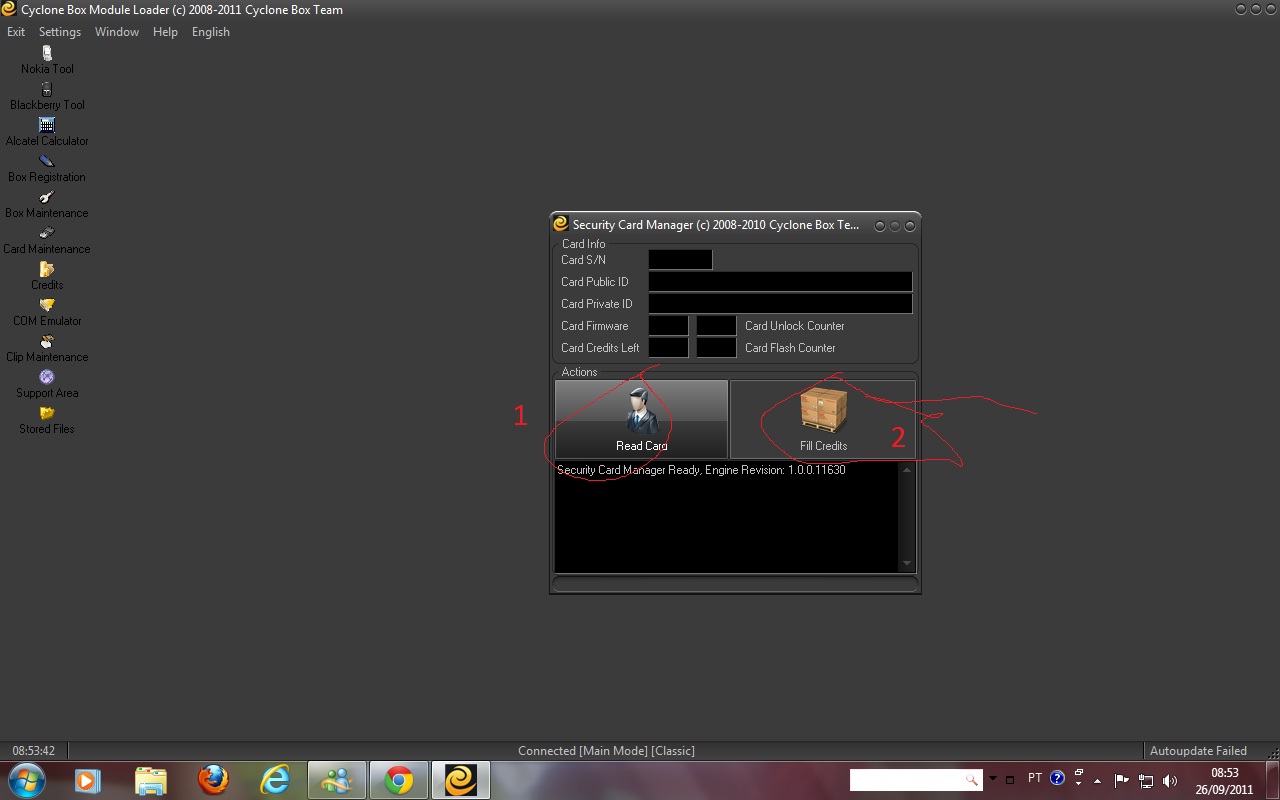Open the Alcatel Calculator module
Image resolution: width=1280 pixels, height=800 pixels.
point(47,132)
